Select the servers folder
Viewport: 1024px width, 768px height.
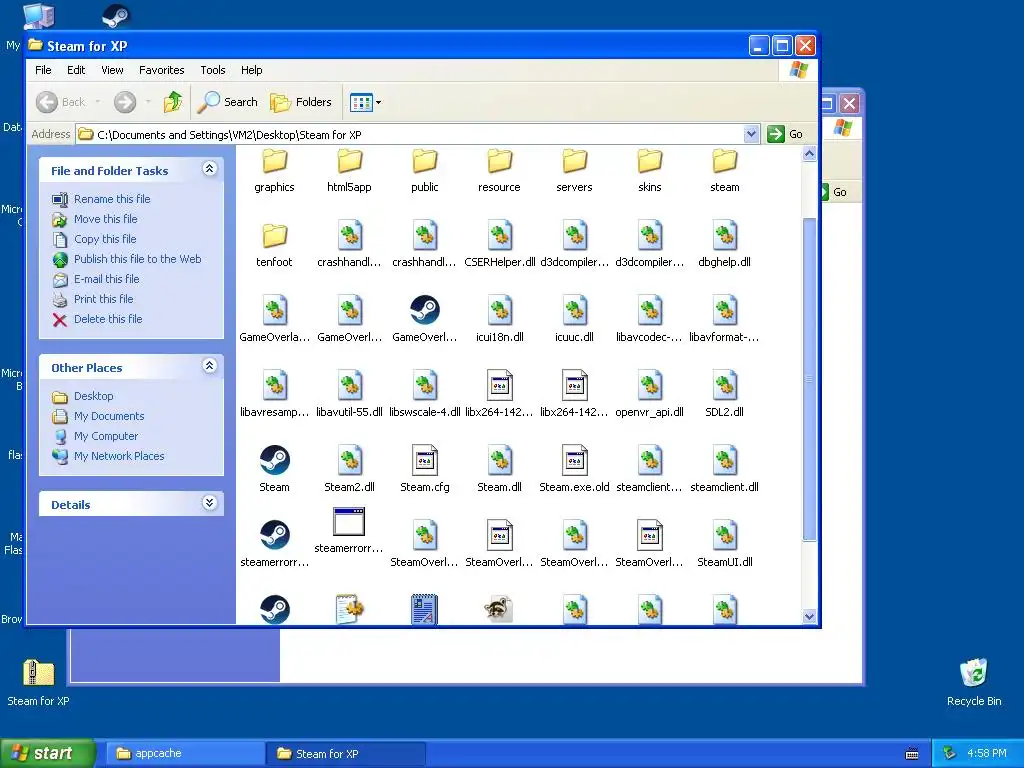tap(574, 170)
